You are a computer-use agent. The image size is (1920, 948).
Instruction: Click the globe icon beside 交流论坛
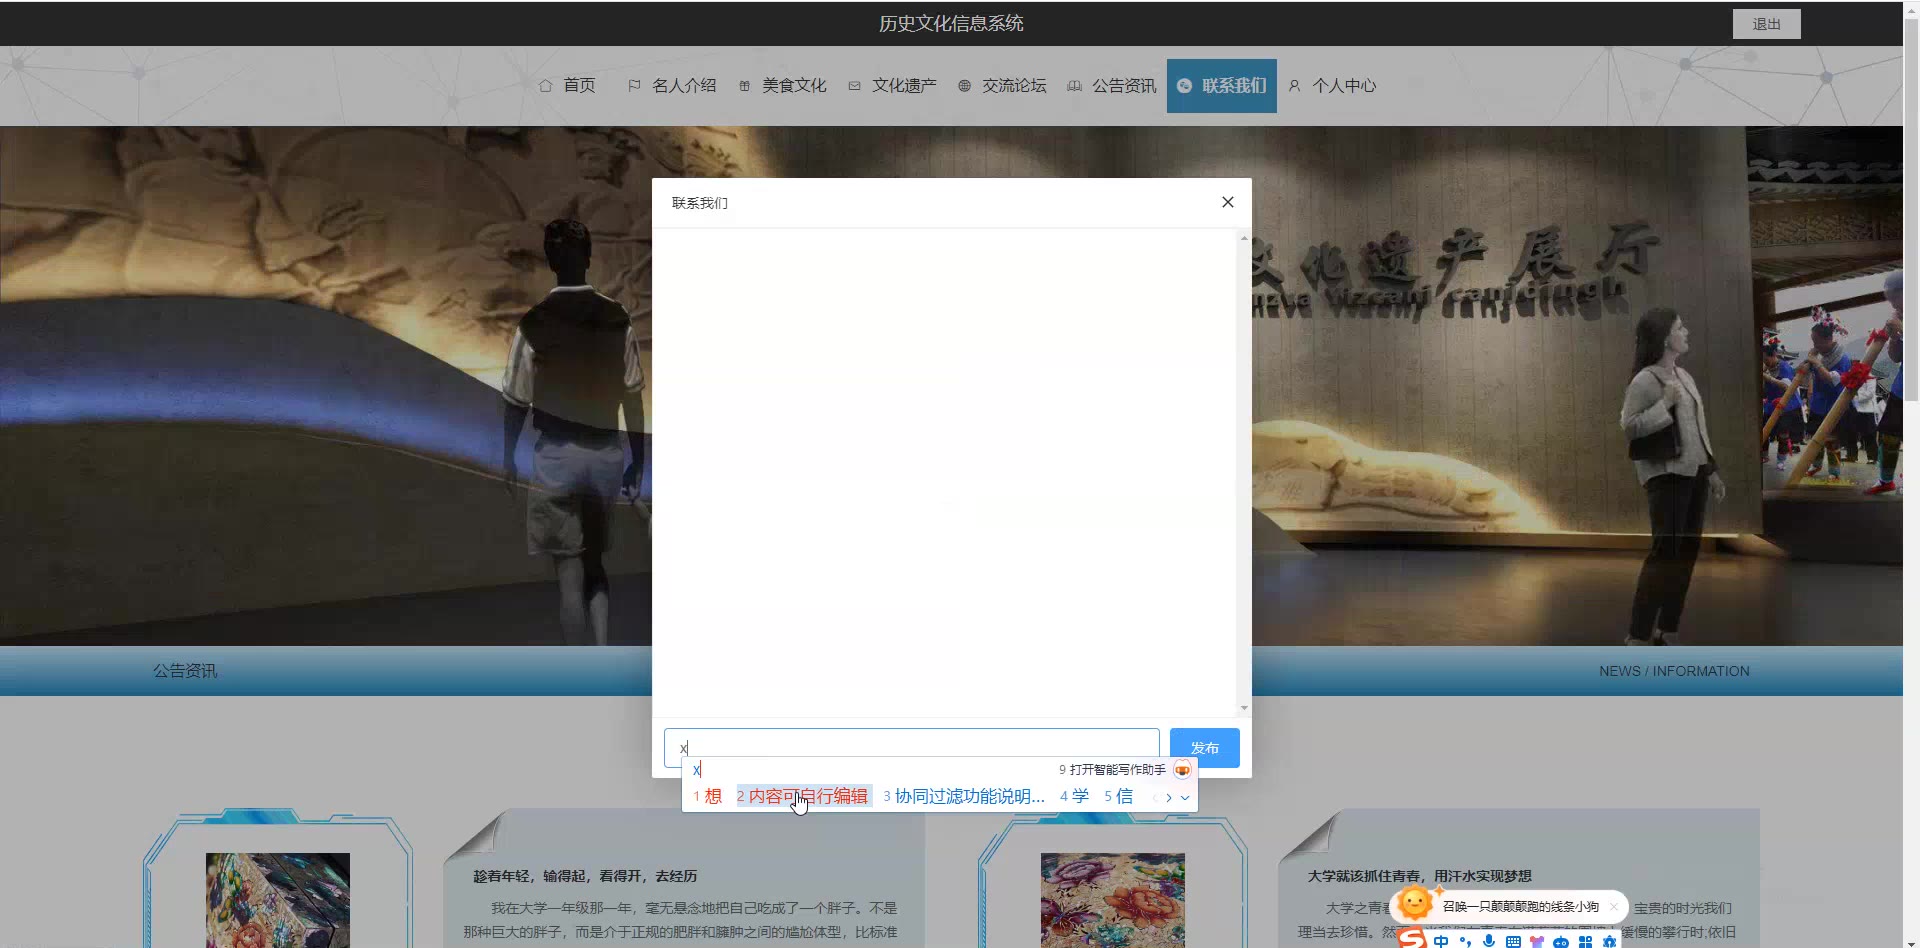963,86
